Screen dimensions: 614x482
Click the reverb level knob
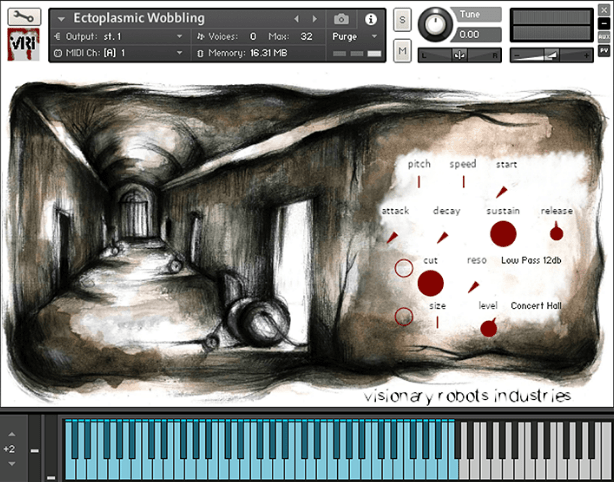pos(488,328)
